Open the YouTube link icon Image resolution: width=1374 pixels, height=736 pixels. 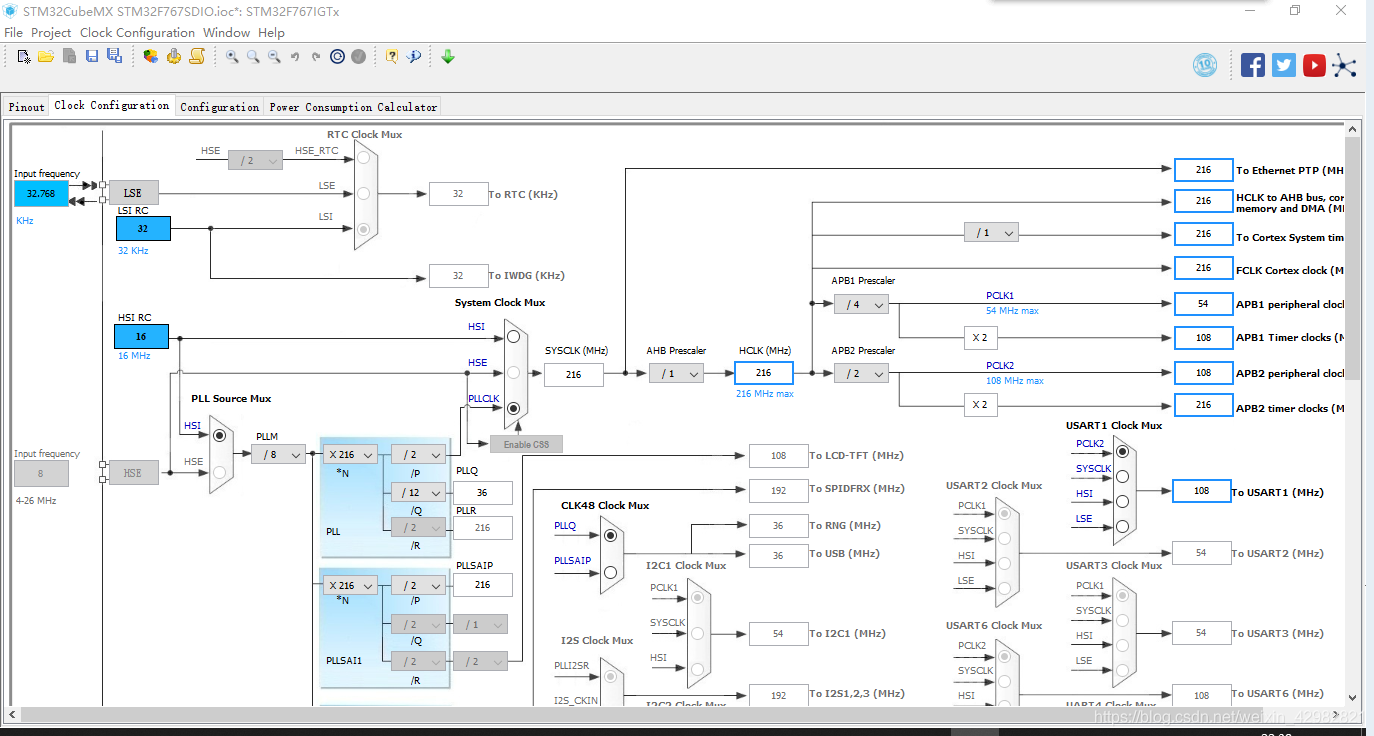1314,65
